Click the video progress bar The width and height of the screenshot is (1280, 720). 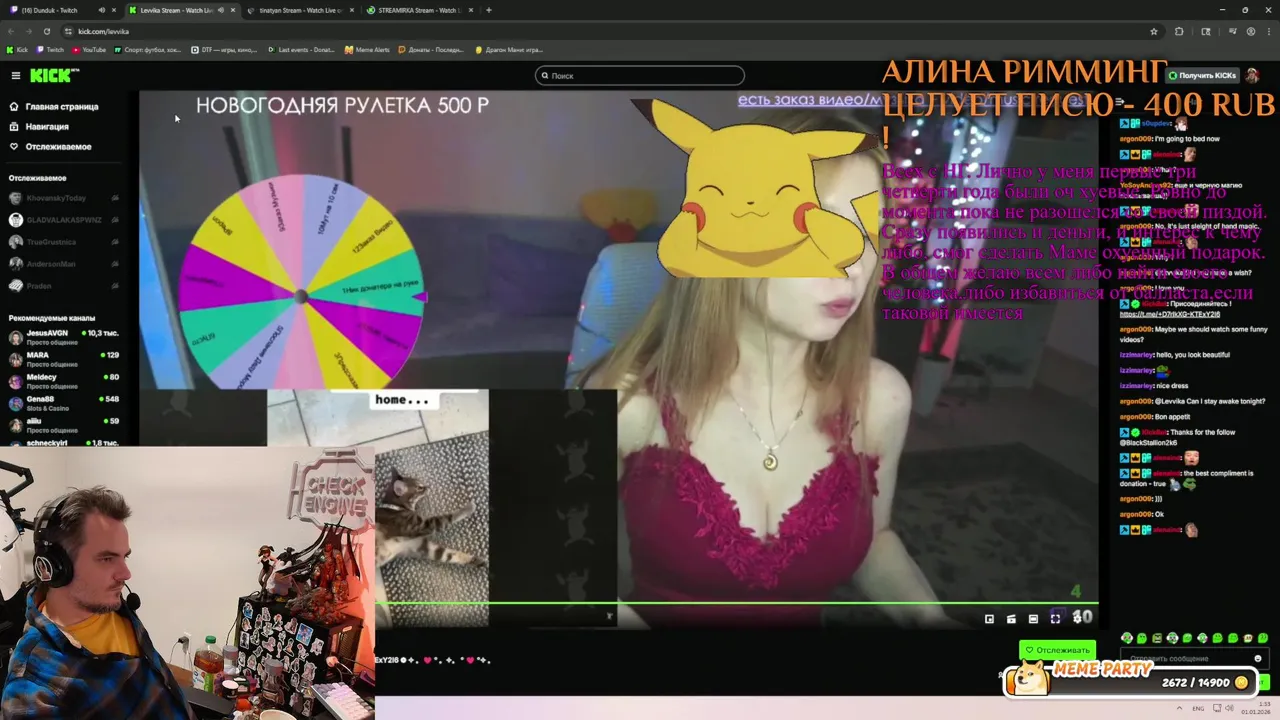737,603
